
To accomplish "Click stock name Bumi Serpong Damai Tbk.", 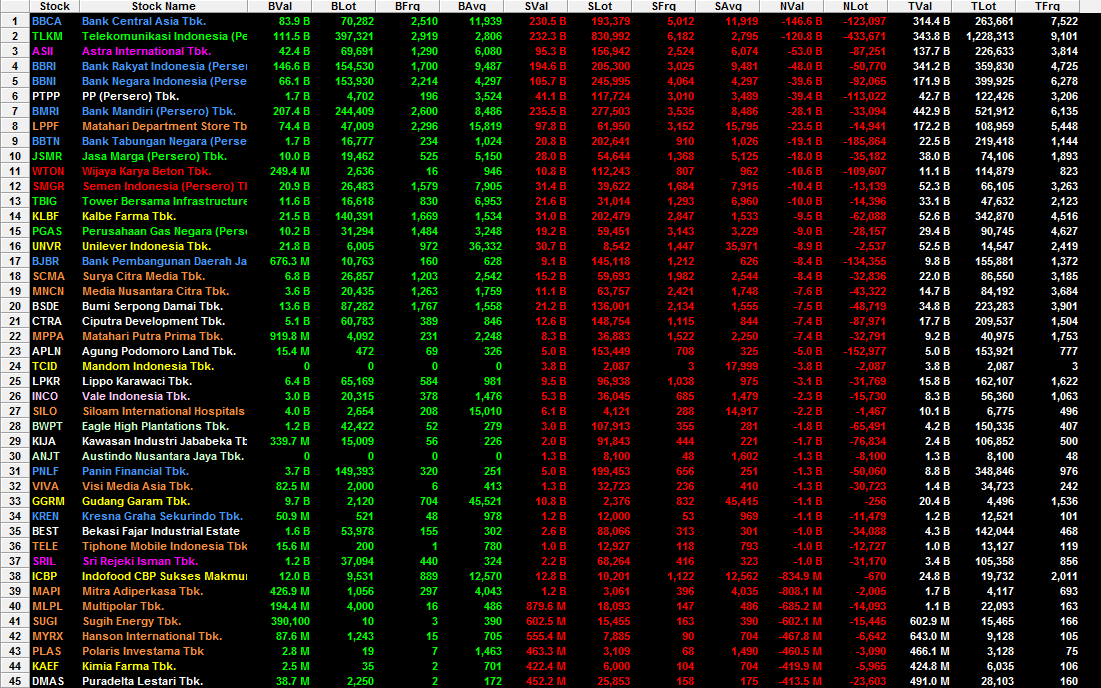I will (x=152, y=306).
